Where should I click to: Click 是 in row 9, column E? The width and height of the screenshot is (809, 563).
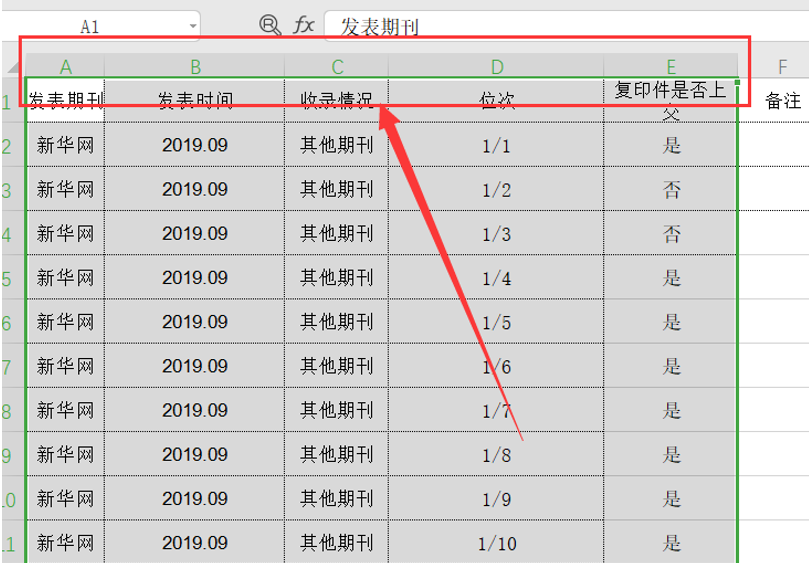(x=671, y=454)
